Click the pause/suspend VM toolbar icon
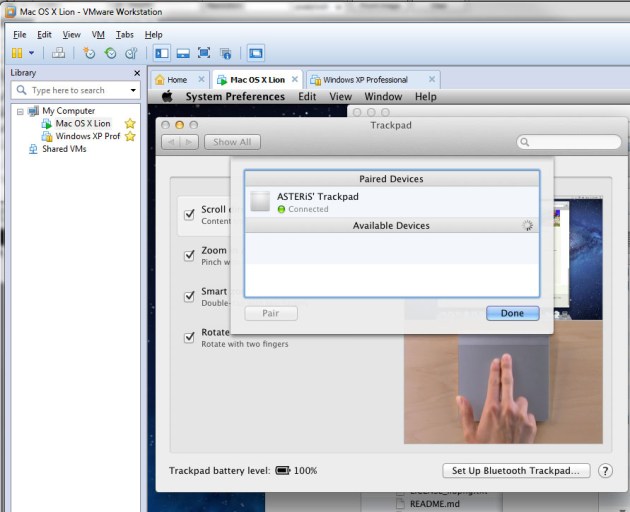The image size is (630, 512). tap(17, 53)
